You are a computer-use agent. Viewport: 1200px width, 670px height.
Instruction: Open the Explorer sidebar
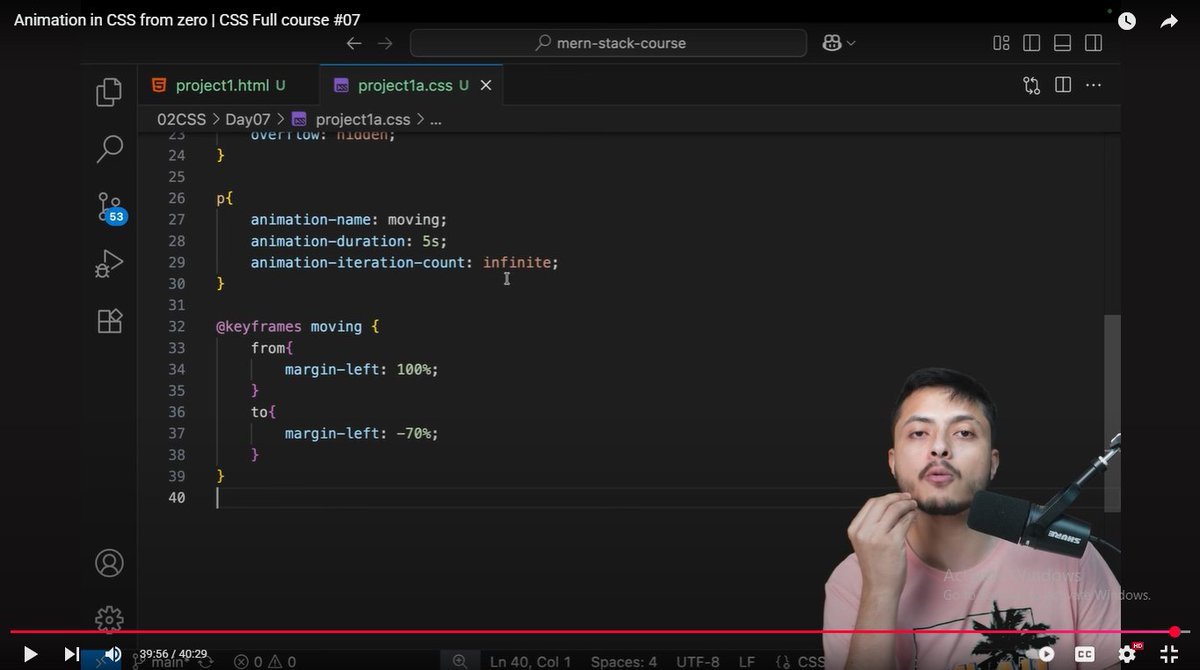point(109,91)
